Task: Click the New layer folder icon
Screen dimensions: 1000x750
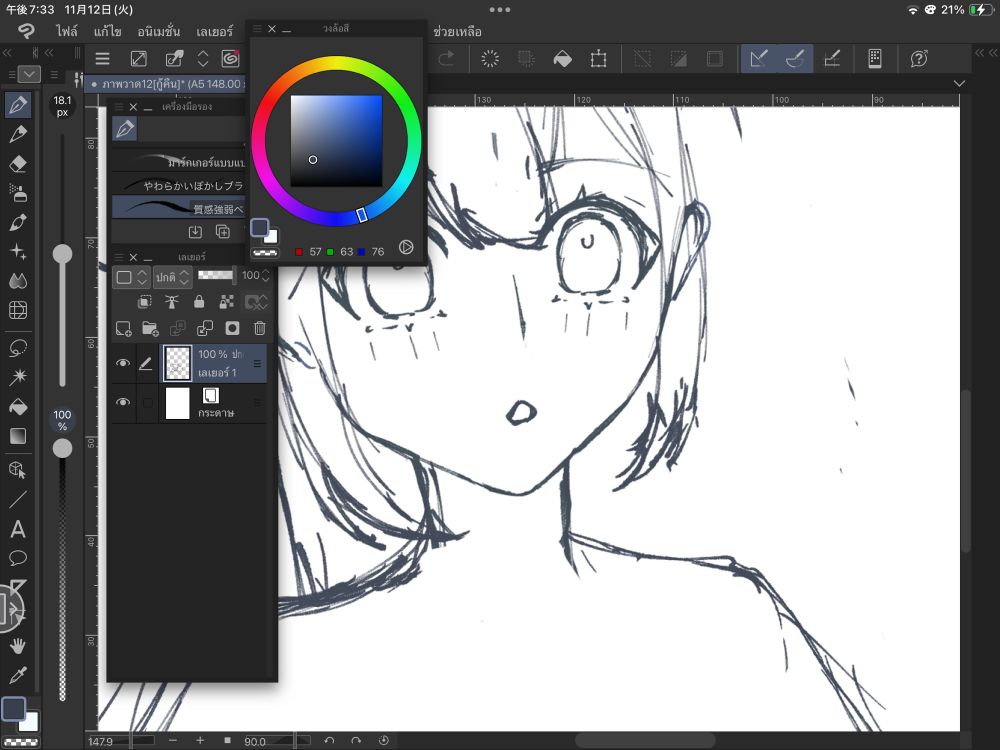Action: [x=151, y=328]
